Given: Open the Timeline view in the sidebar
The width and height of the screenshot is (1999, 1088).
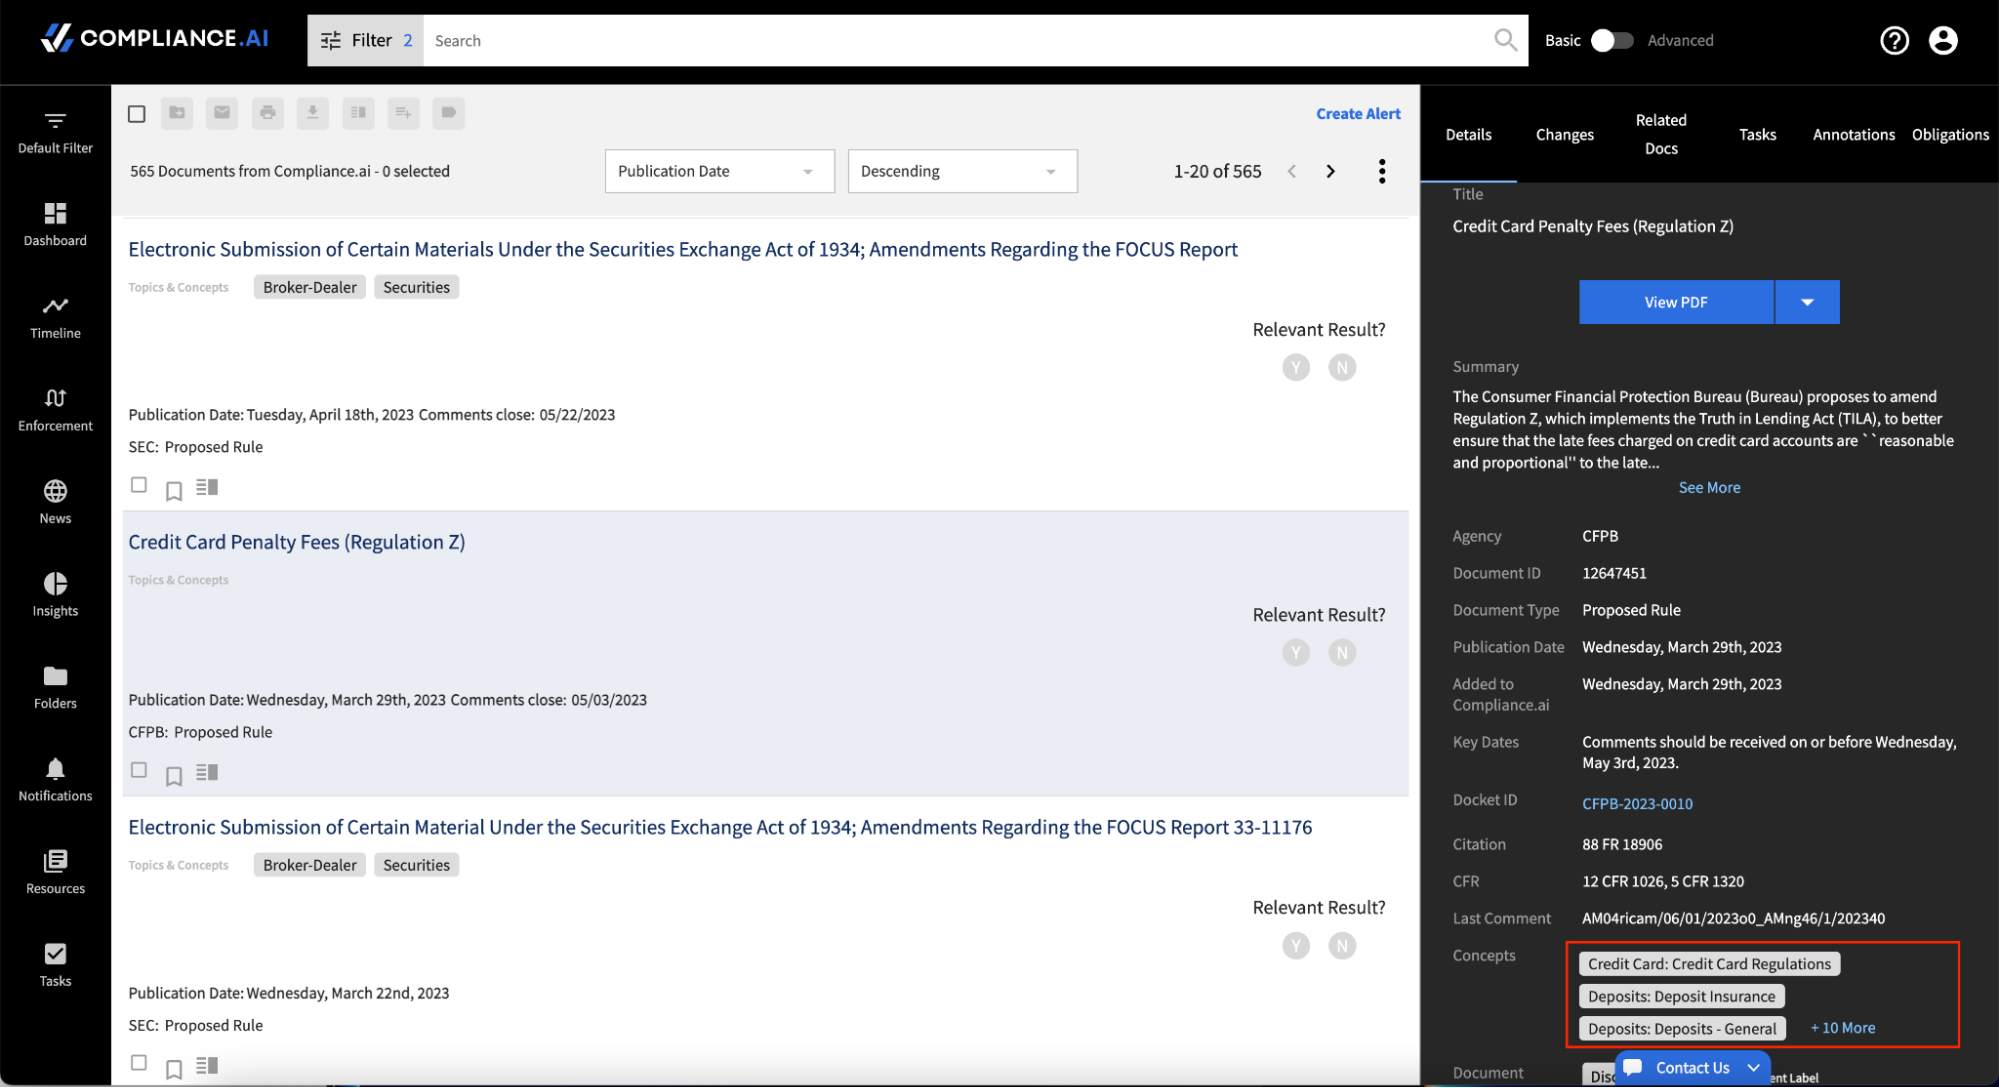Looking at the screenshot, I should [x=55, y=317].
